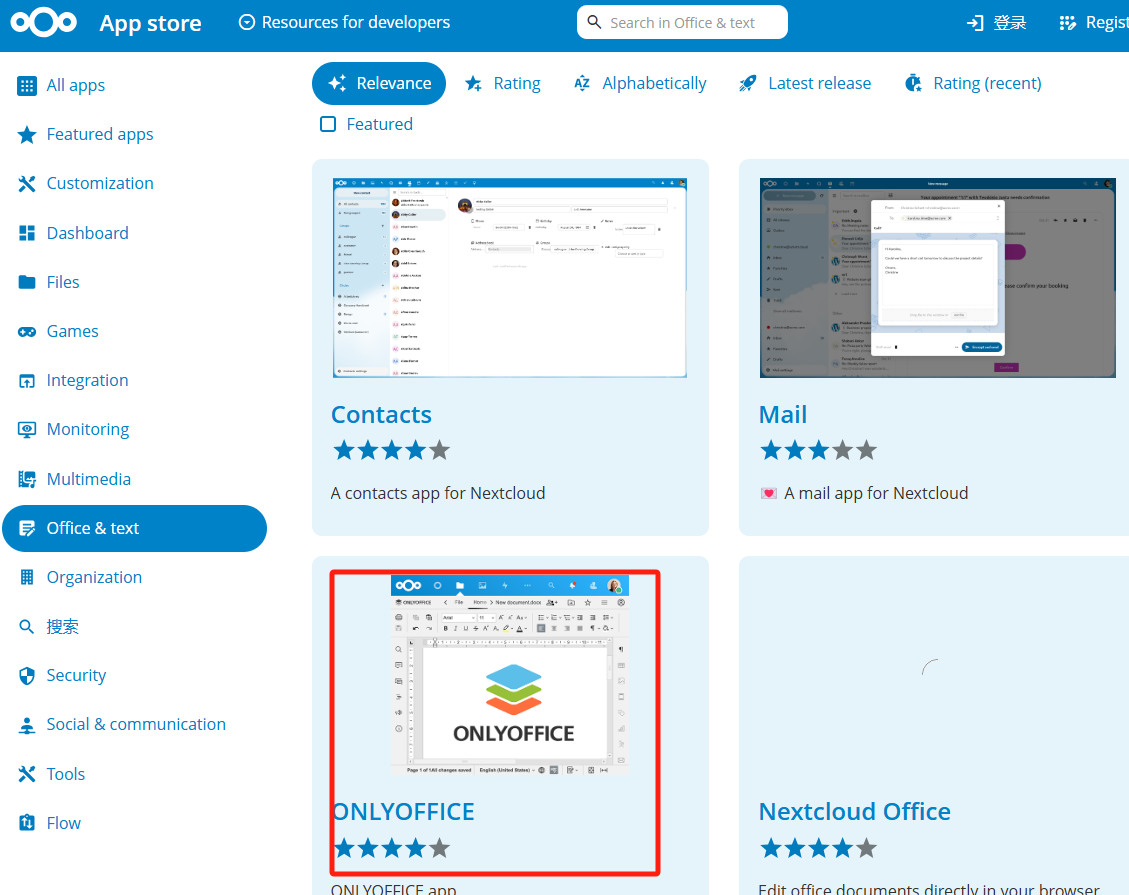The image size is (1129, 895).
Task: Click the Games controller icon
Action: (x=27, y=332)
